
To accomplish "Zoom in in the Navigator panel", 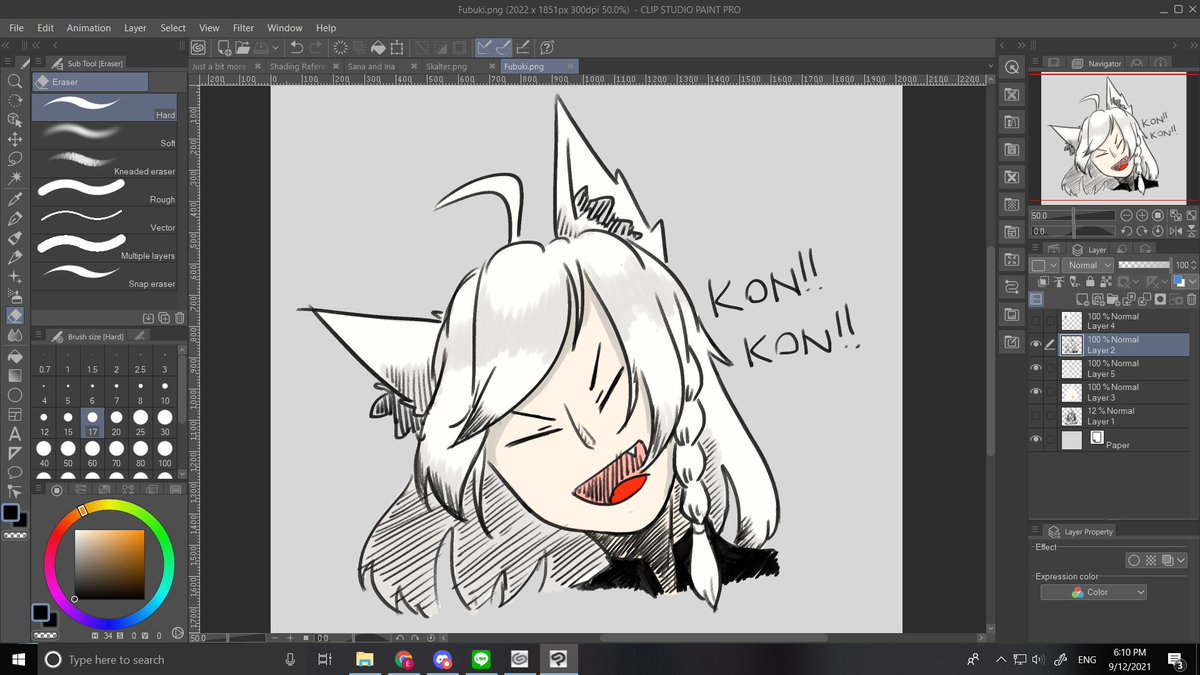I will coord(1142,215).
